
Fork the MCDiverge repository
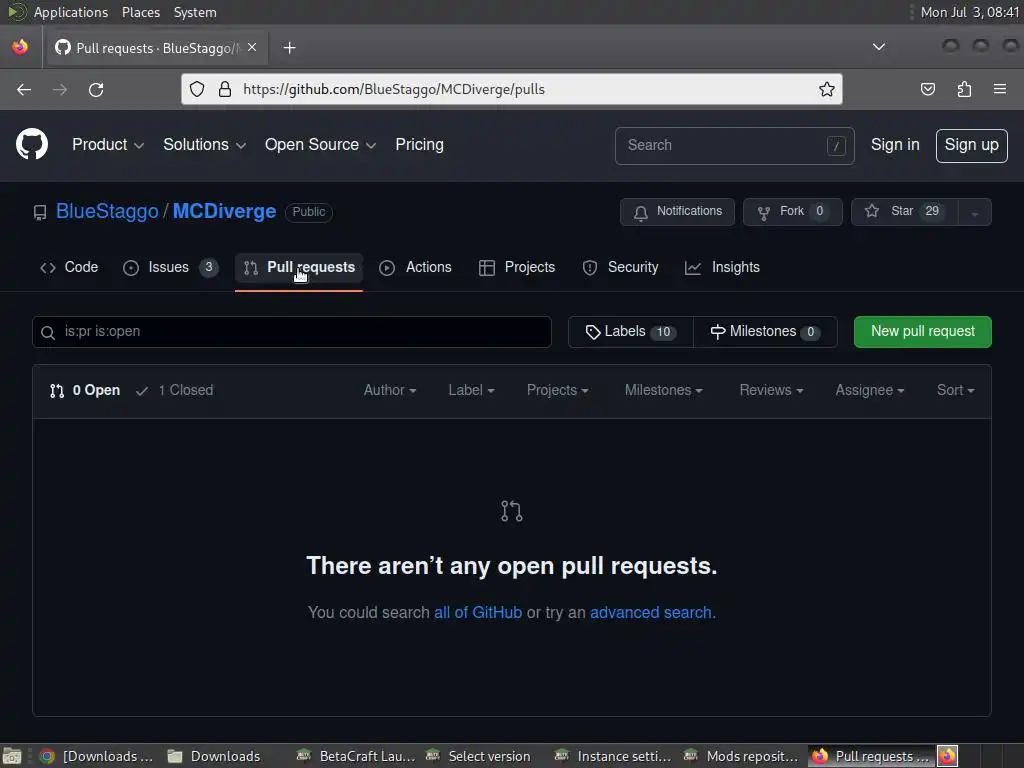pyautogui.click(x=792, y=212)
